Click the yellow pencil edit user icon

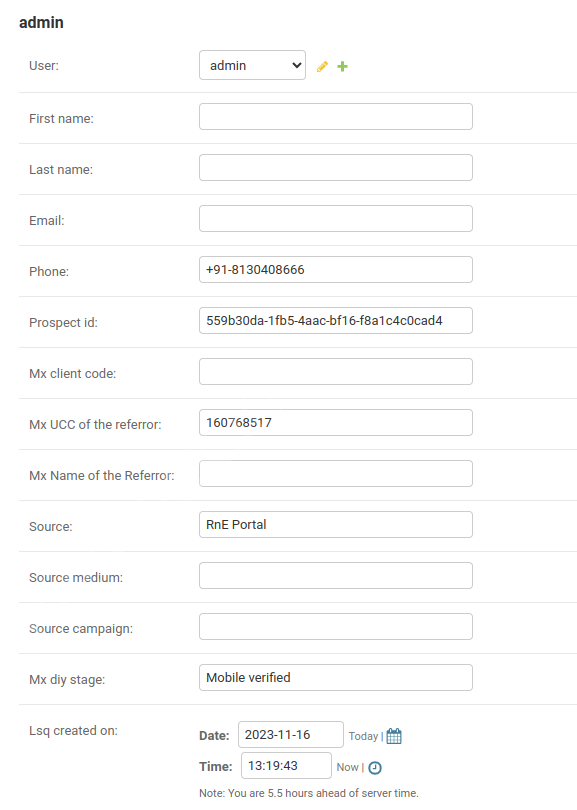(x=322, y=66)
